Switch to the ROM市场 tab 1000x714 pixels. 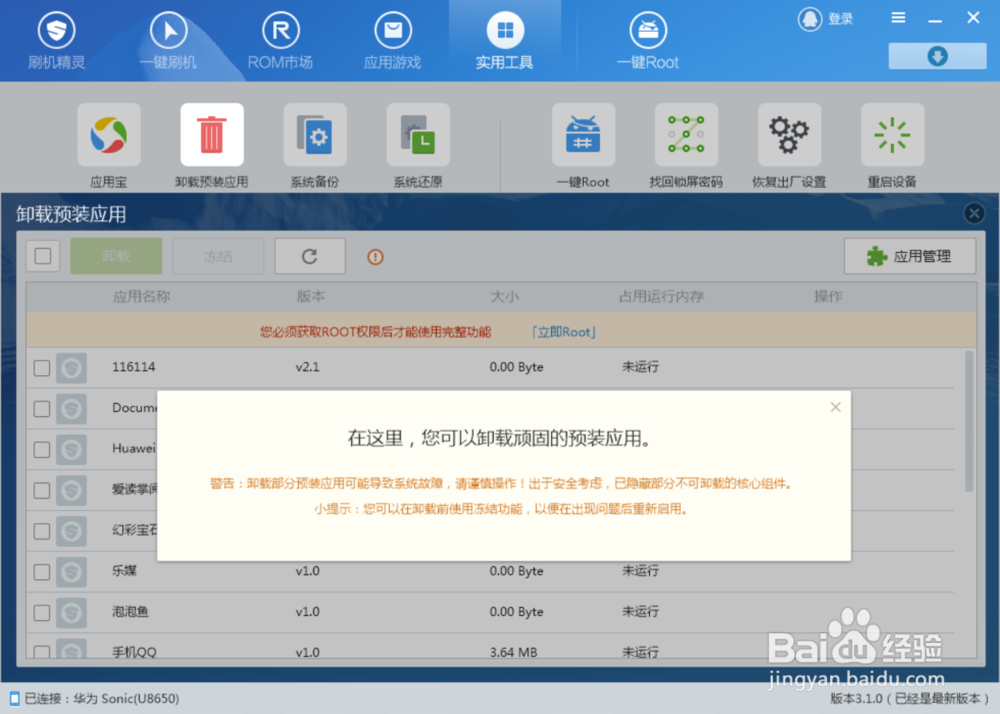pyautogui.click(x=280, y=40)
